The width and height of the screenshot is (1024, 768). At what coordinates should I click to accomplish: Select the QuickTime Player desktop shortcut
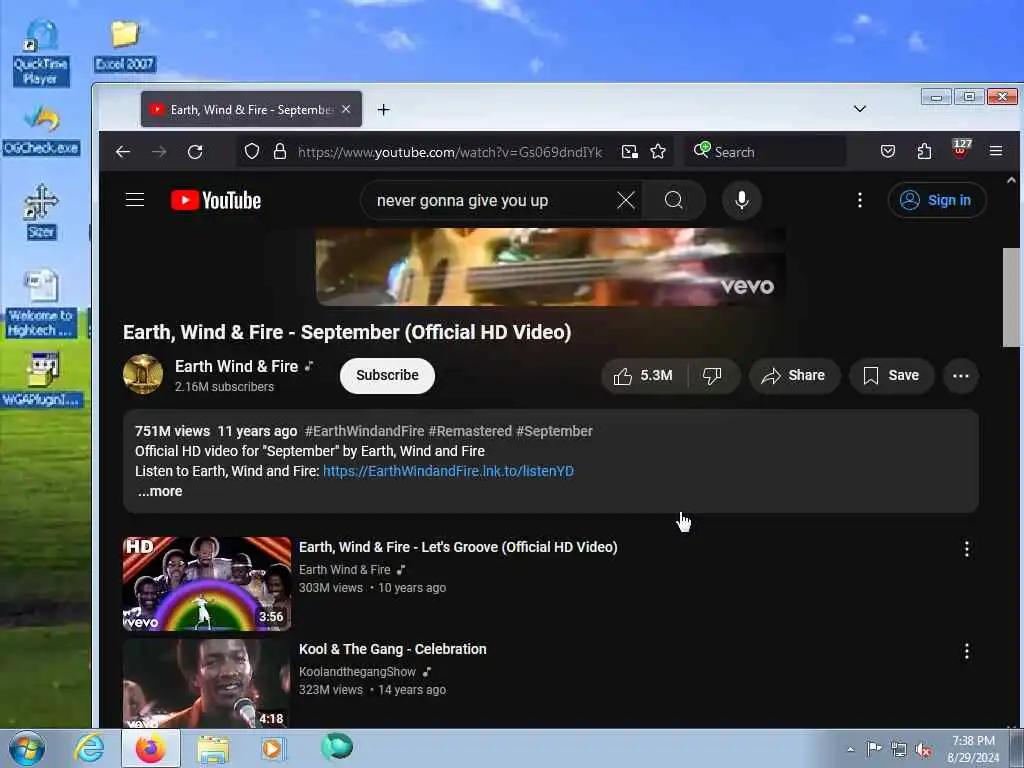(x=40, y=52)
